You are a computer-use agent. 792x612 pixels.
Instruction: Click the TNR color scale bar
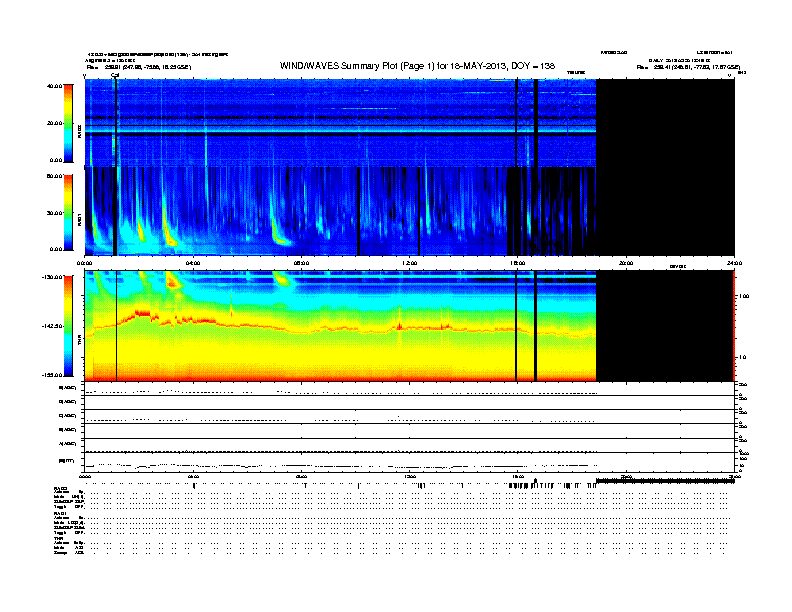point(68,326)
